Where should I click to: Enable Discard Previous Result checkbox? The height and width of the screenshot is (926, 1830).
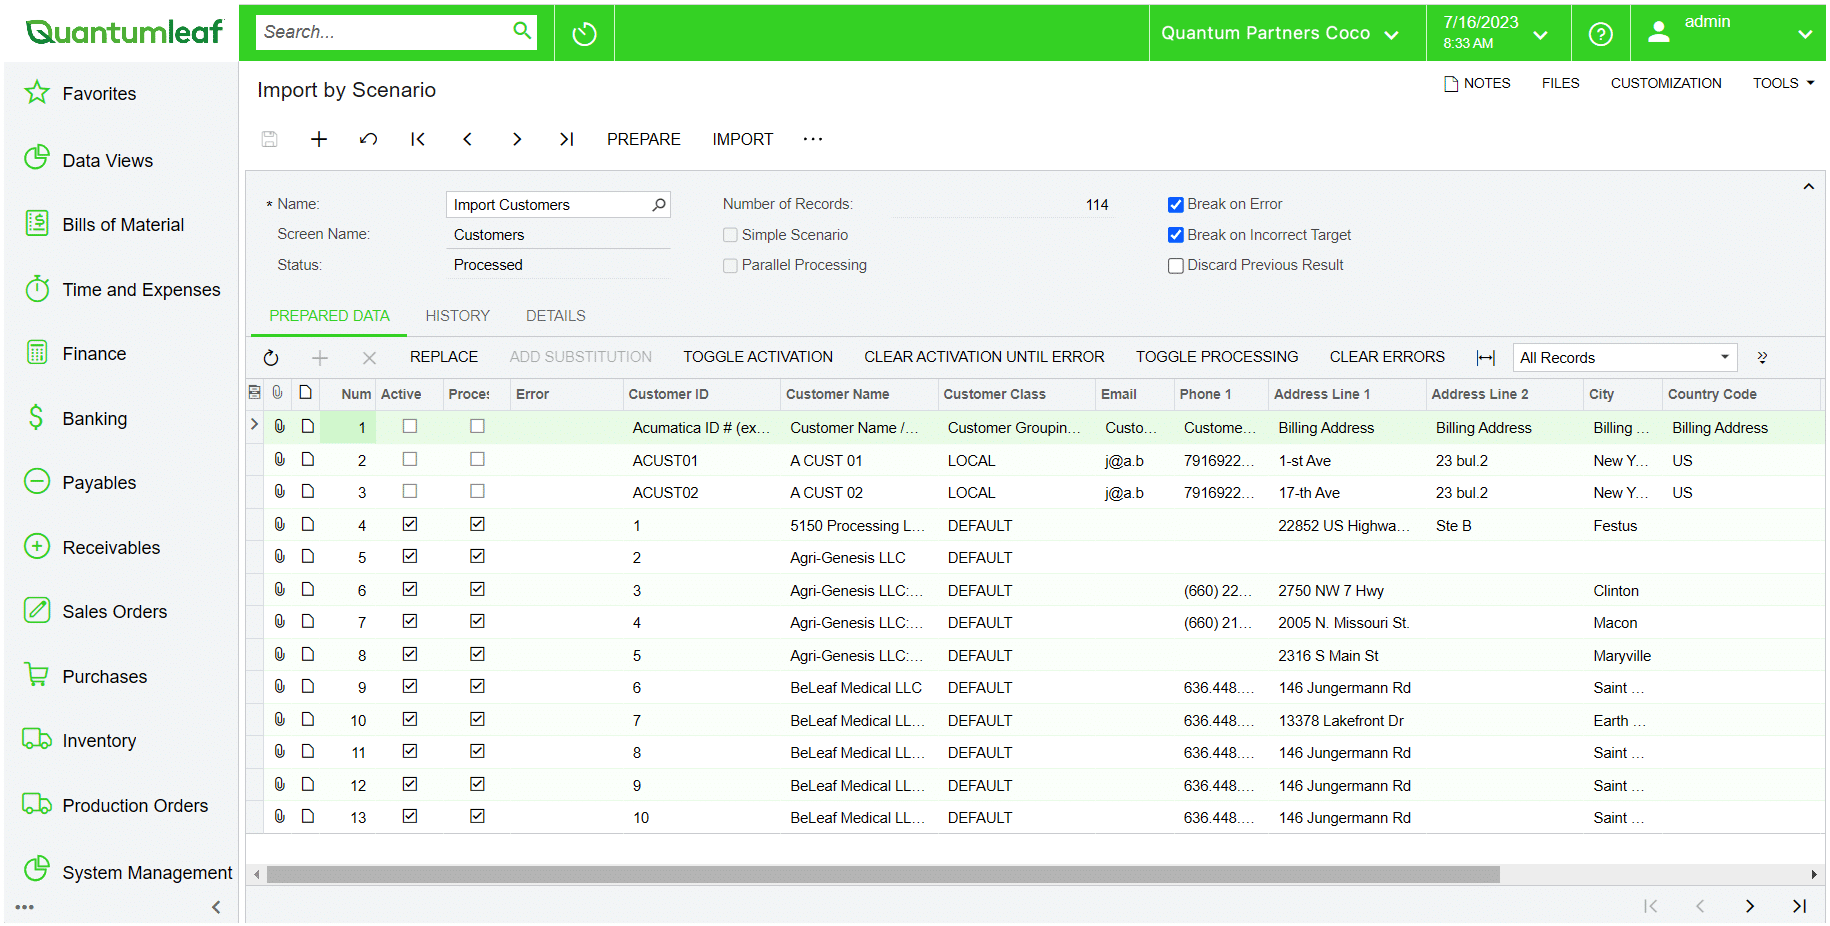click(x=1176, y=266)
